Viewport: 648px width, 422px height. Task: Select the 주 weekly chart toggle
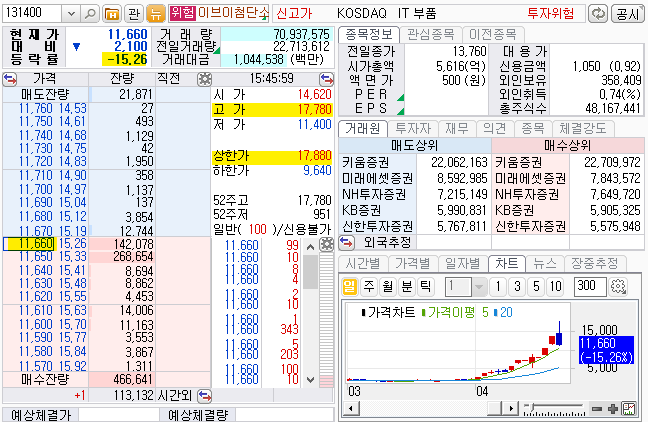click(x=369, y=286)
